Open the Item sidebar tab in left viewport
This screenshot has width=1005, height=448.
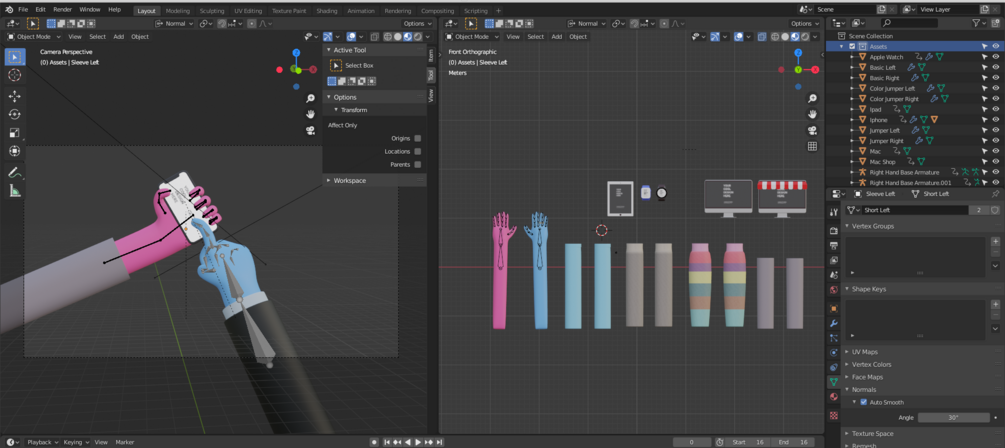pyautogui.click(x=431, y=56)
